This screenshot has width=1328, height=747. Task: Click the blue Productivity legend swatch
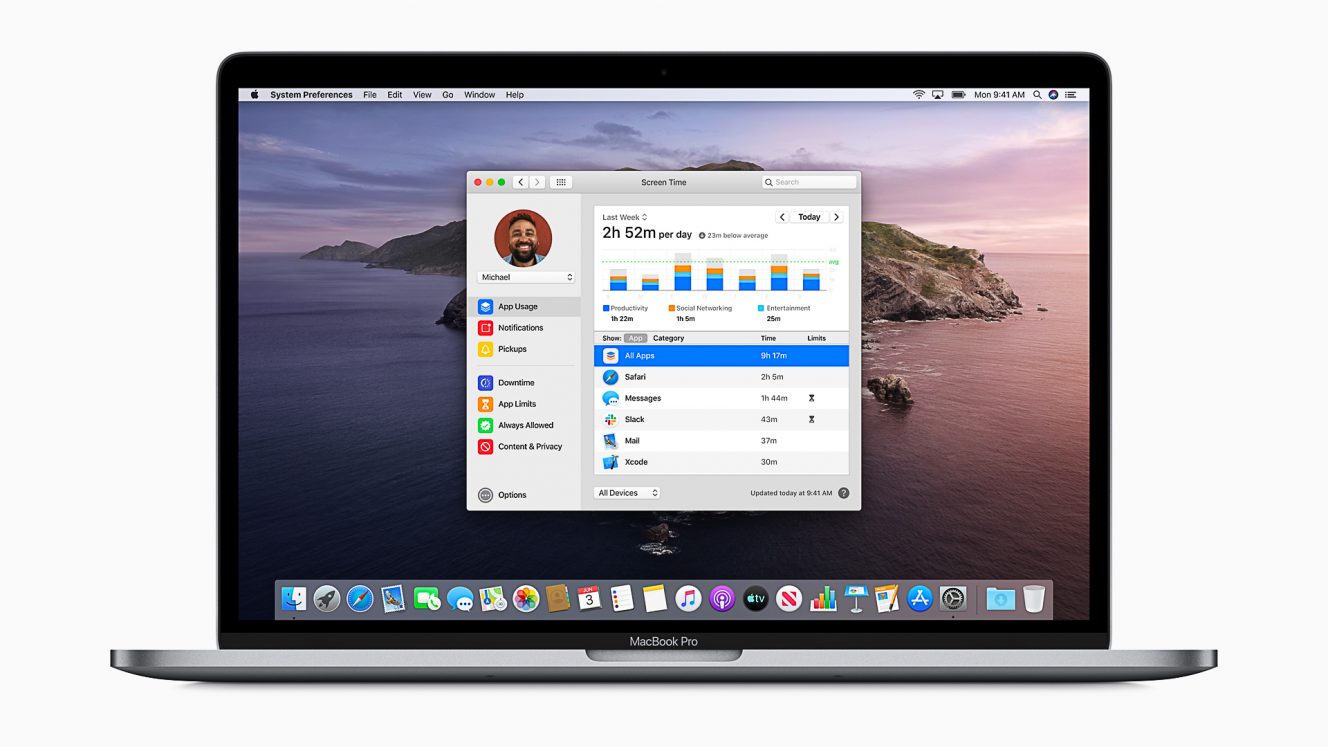pyautogui.click(x=606, y=308)
